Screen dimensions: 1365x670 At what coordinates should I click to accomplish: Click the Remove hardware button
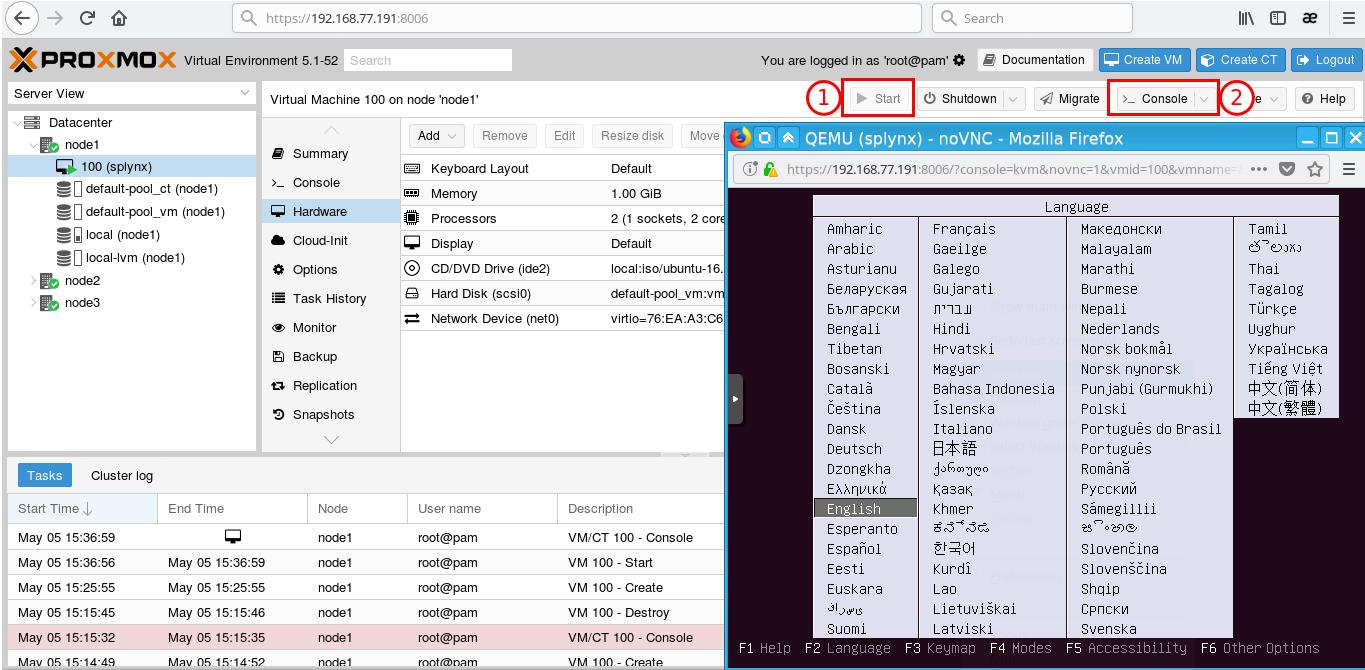point(505,136)
